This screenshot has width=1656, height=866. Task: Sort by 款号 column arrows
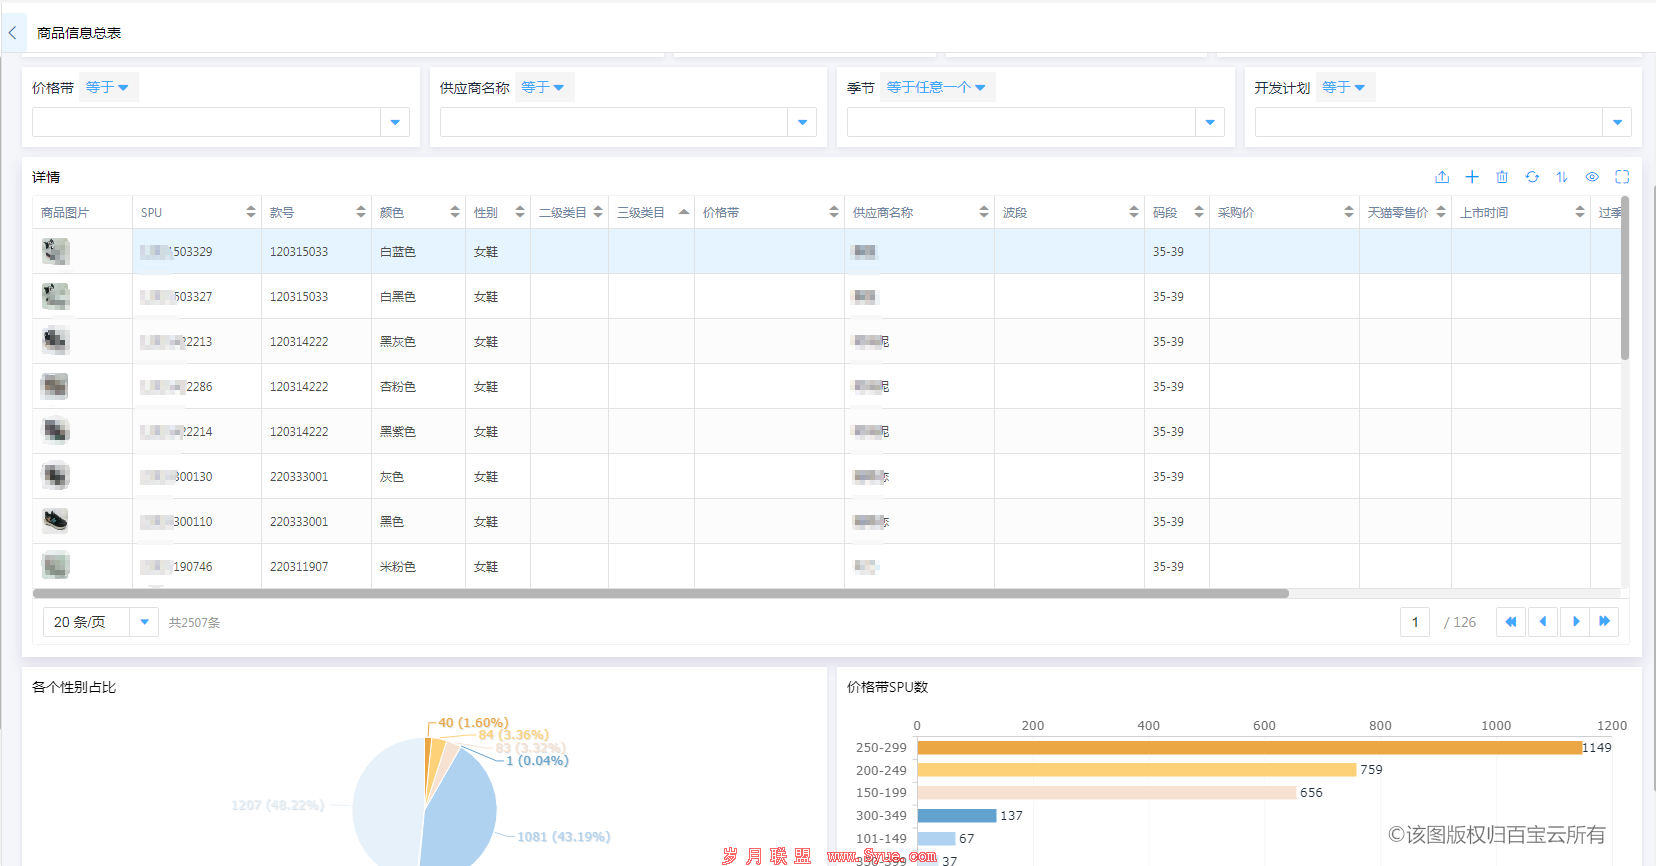(361, 212)
